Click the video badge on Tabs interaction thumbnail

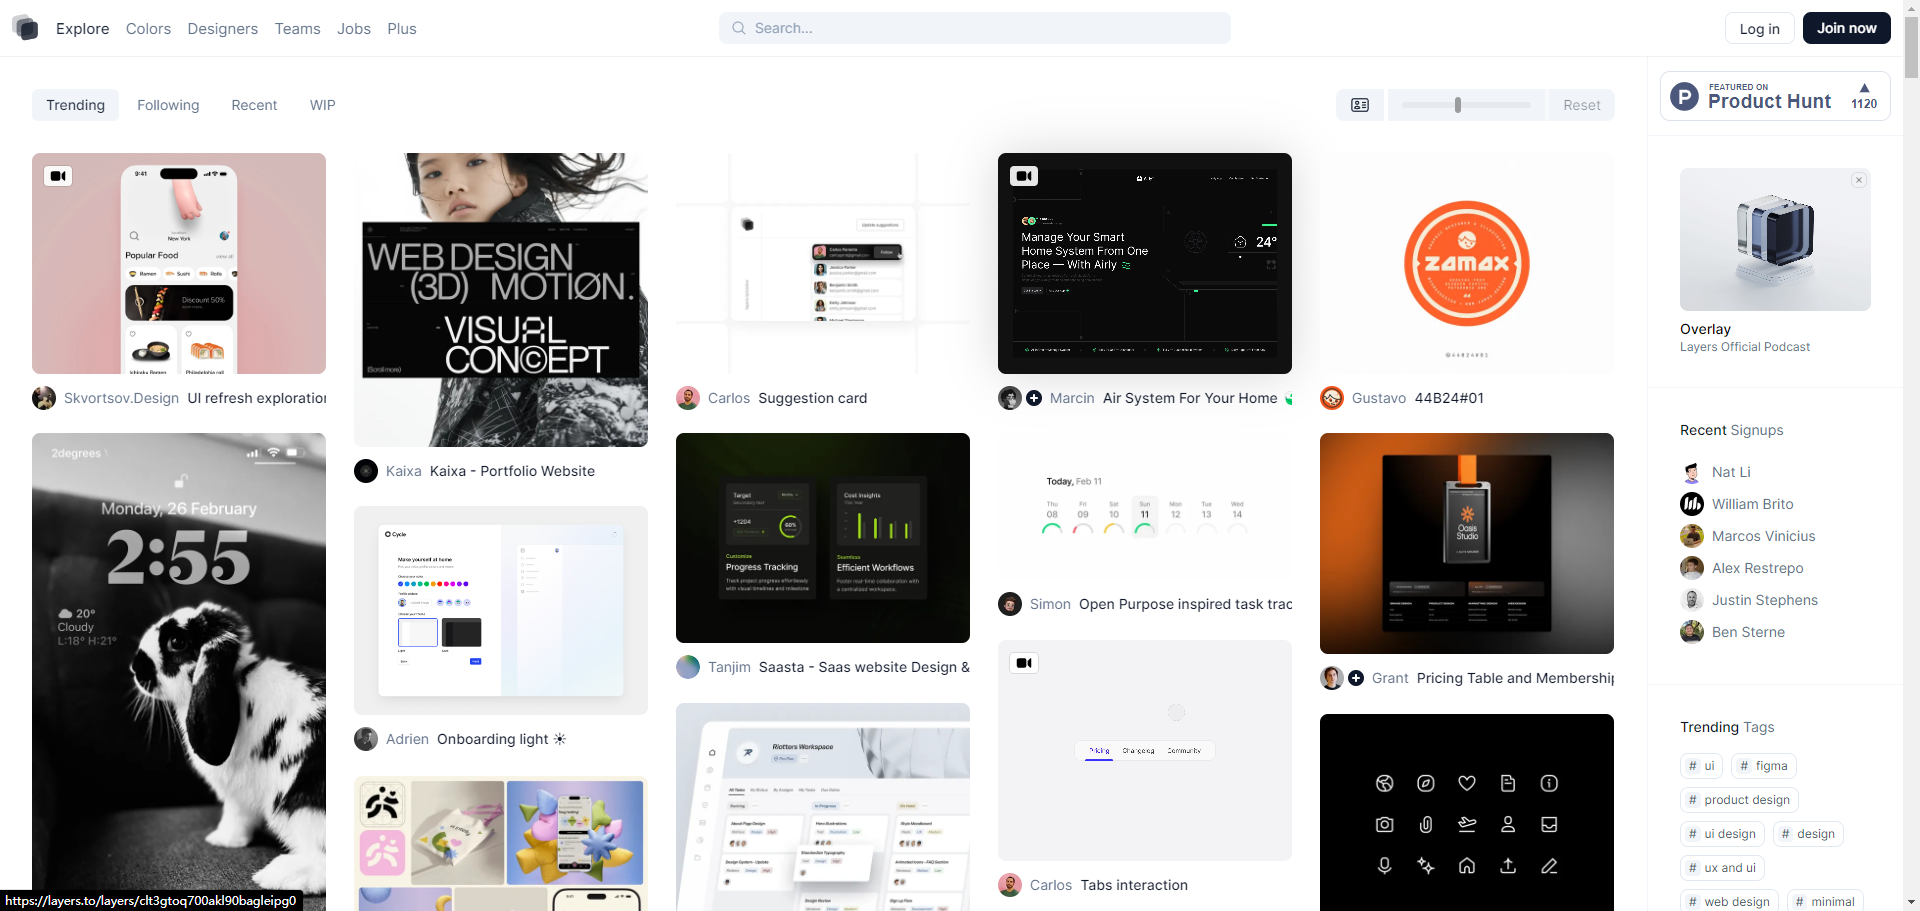[x=1024, y=663]
